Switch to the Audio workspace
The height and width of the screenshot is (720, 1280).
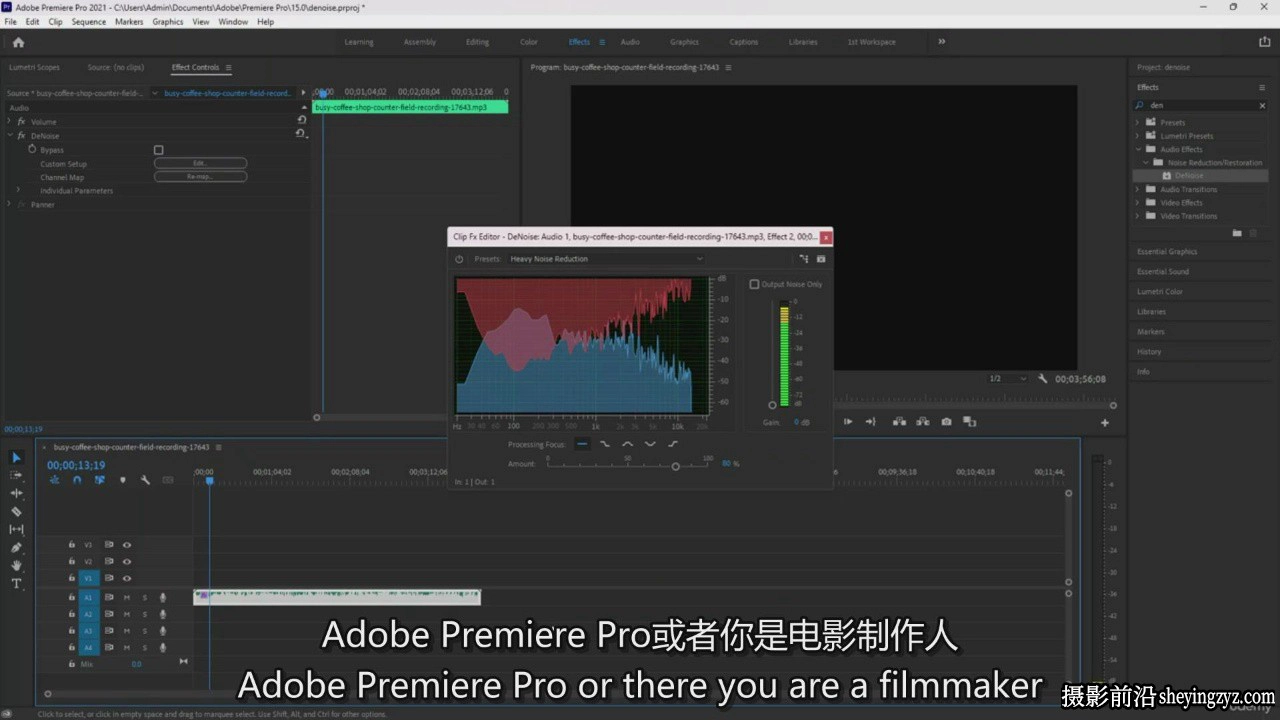630,42
